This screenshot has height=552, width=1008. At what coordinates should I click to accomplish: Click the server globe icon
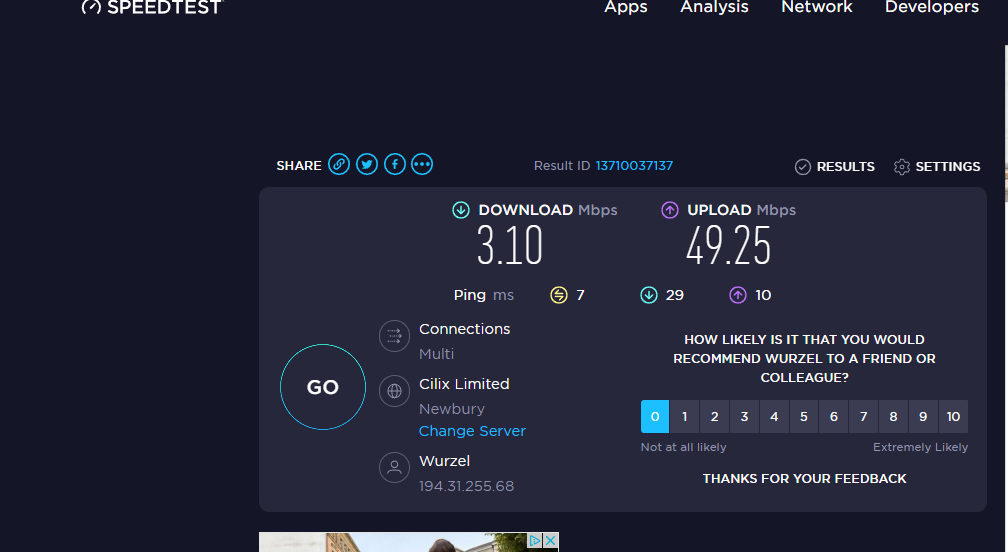tap(394, 391)
